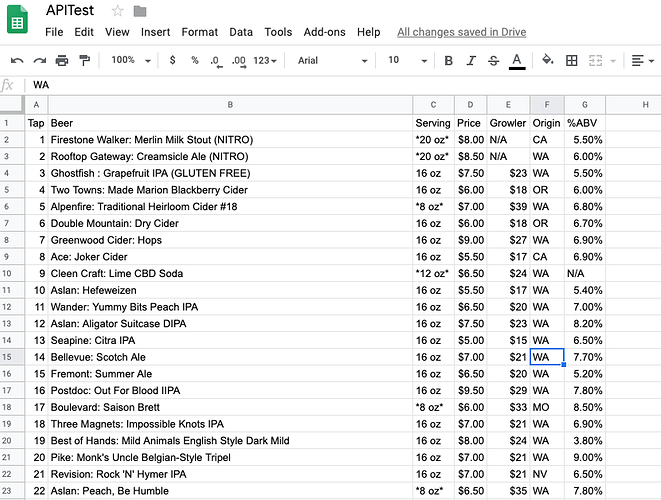The image size is (661, 500).
Task: Click the Undo arrow icon
Action: (x=17, y=61)
